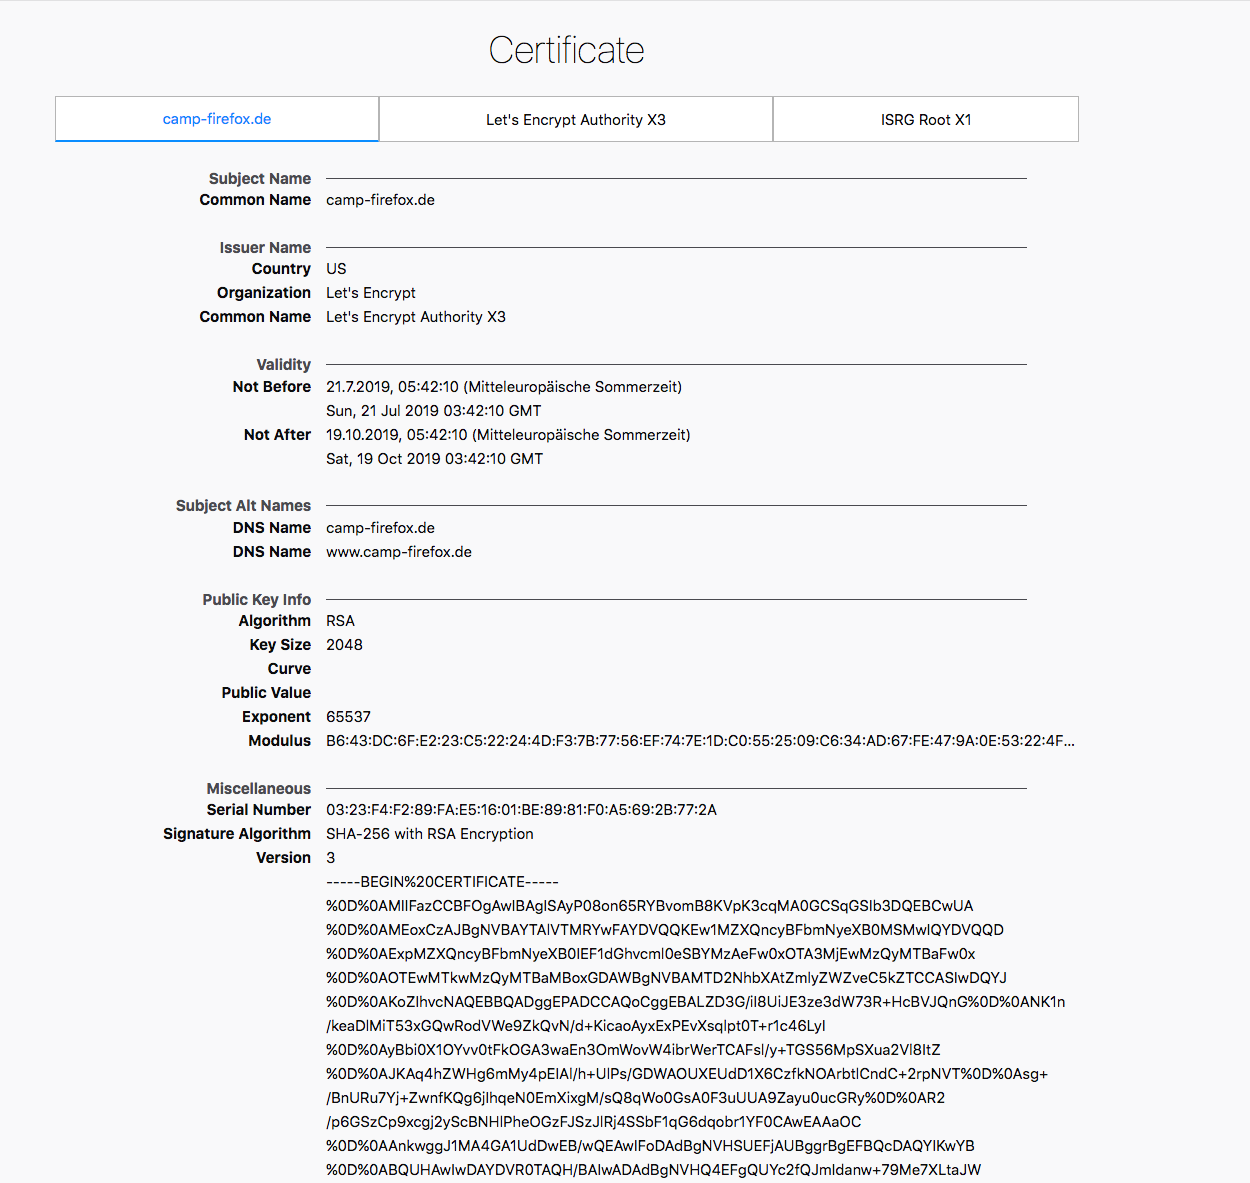Switch to Let's Encrypt Authority X3 tab

click(575, 120)
